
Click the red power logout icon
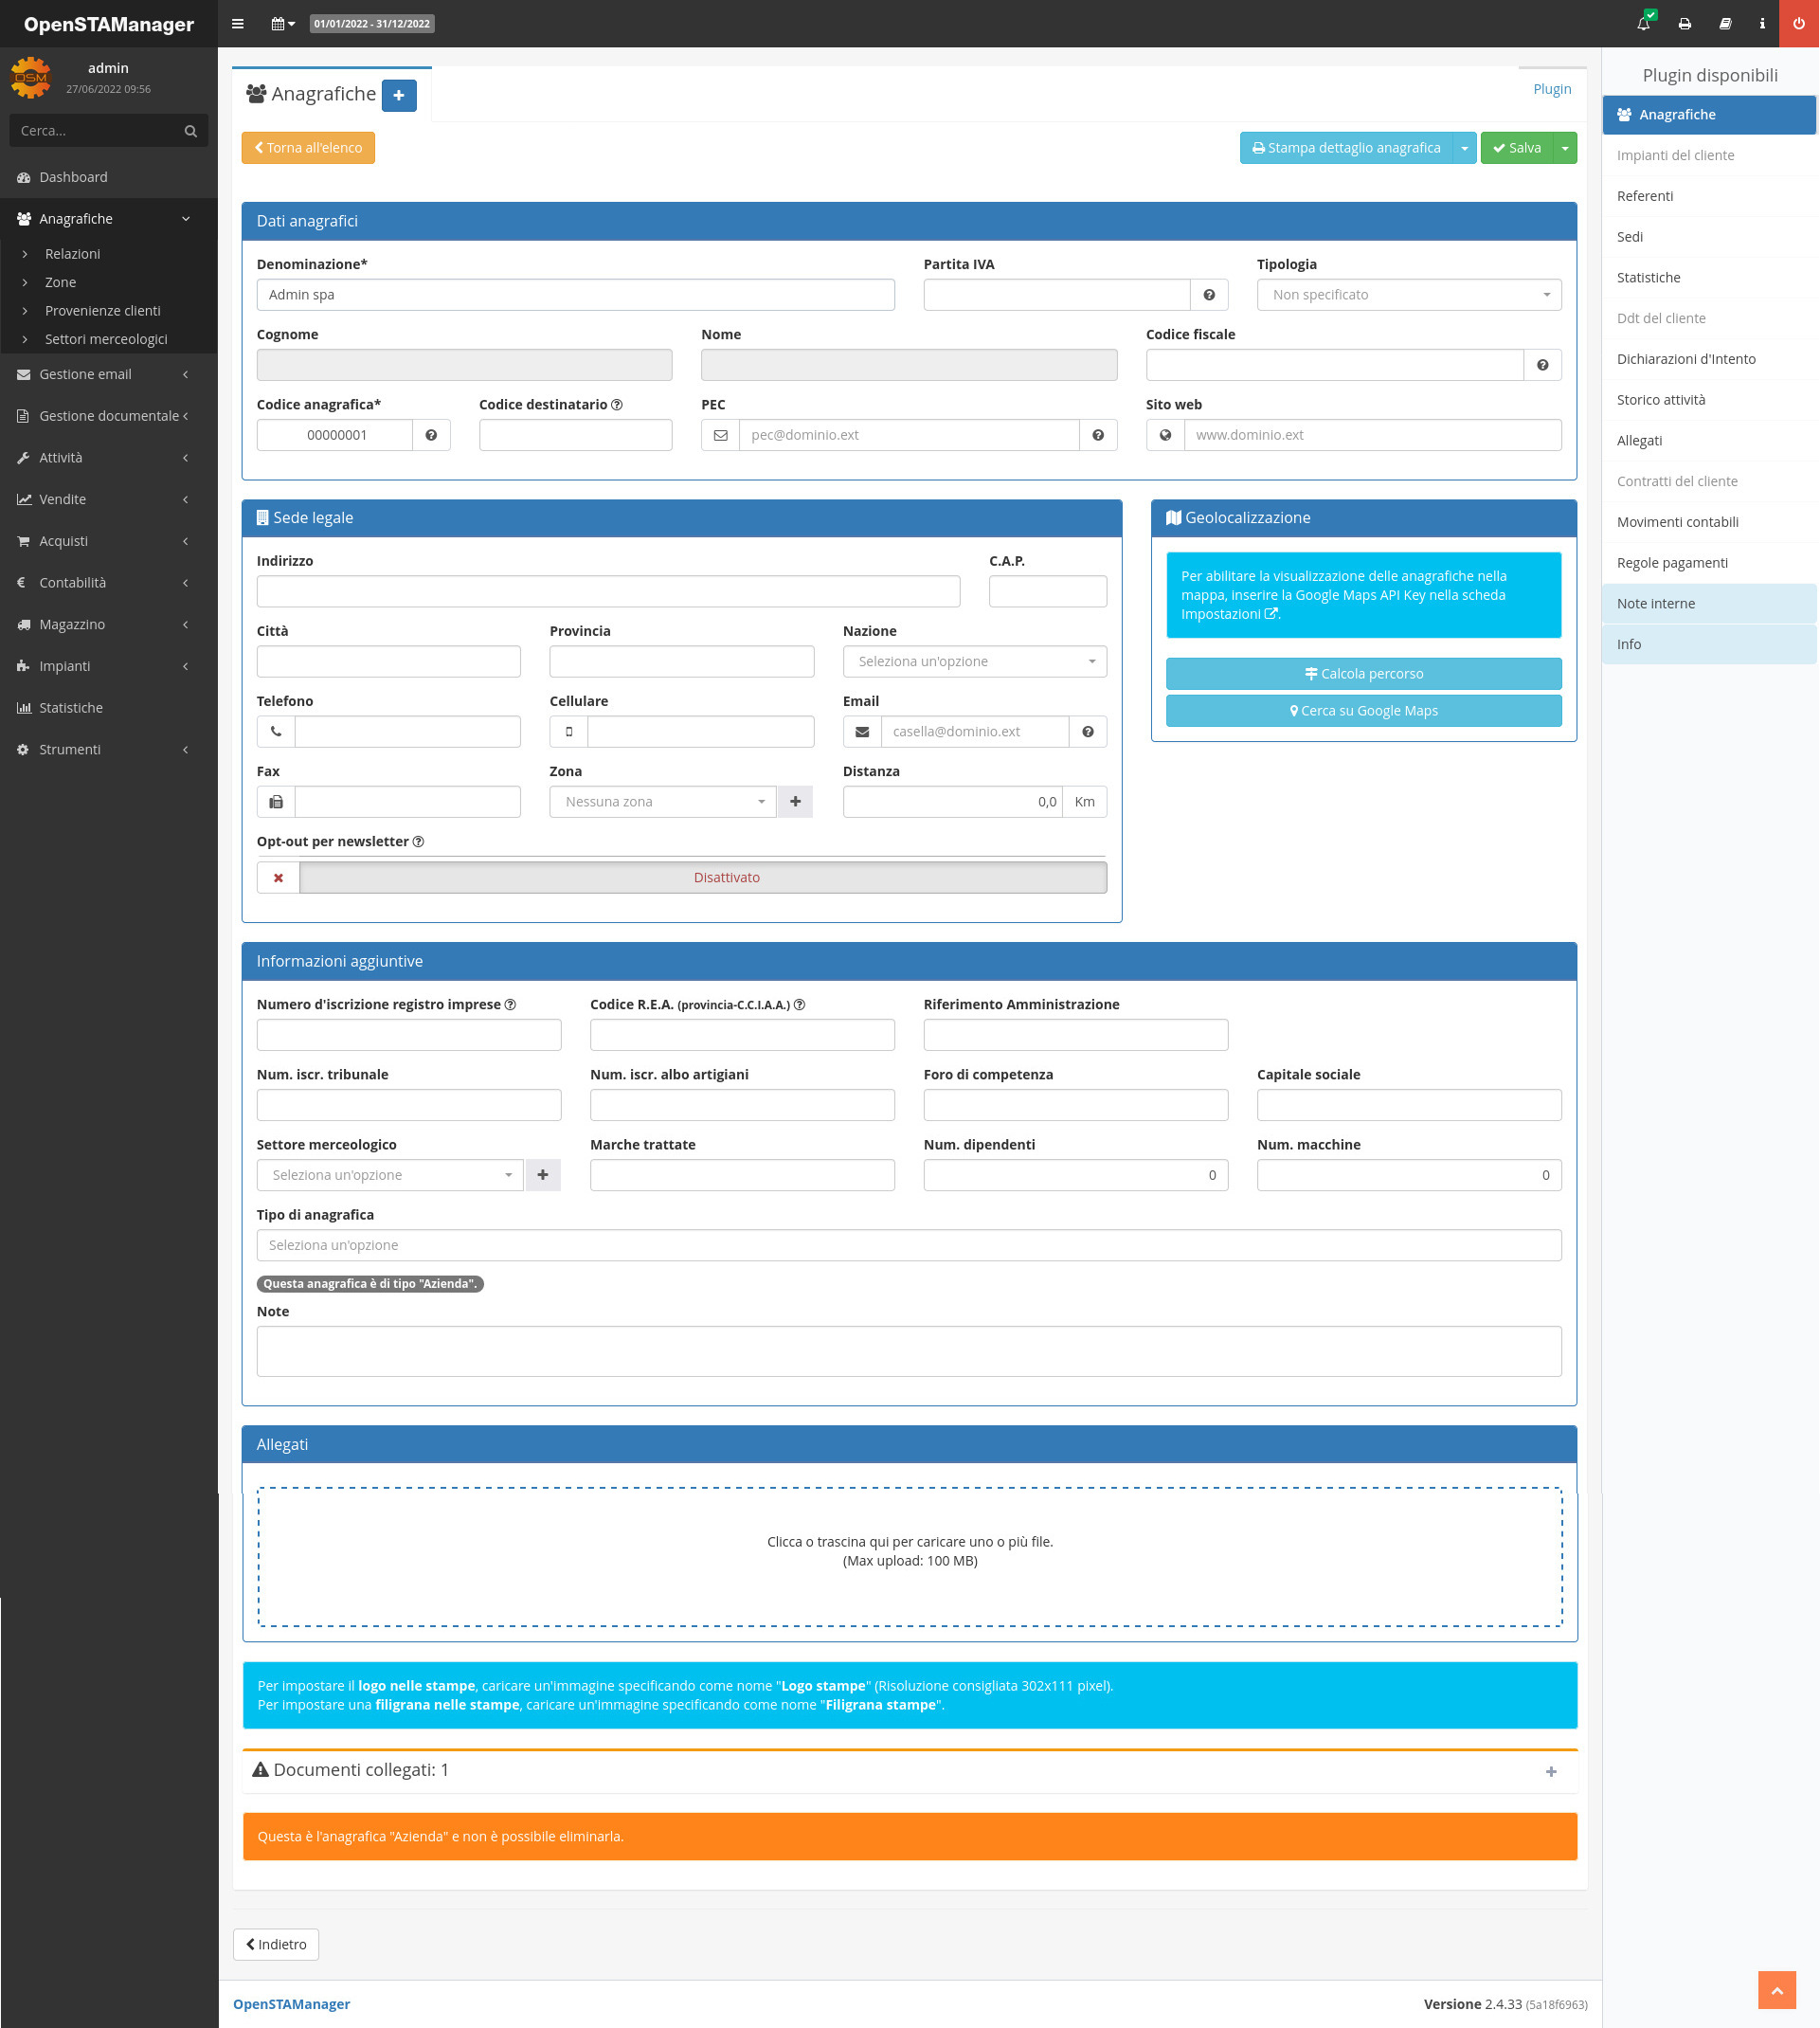[1798, 23]
